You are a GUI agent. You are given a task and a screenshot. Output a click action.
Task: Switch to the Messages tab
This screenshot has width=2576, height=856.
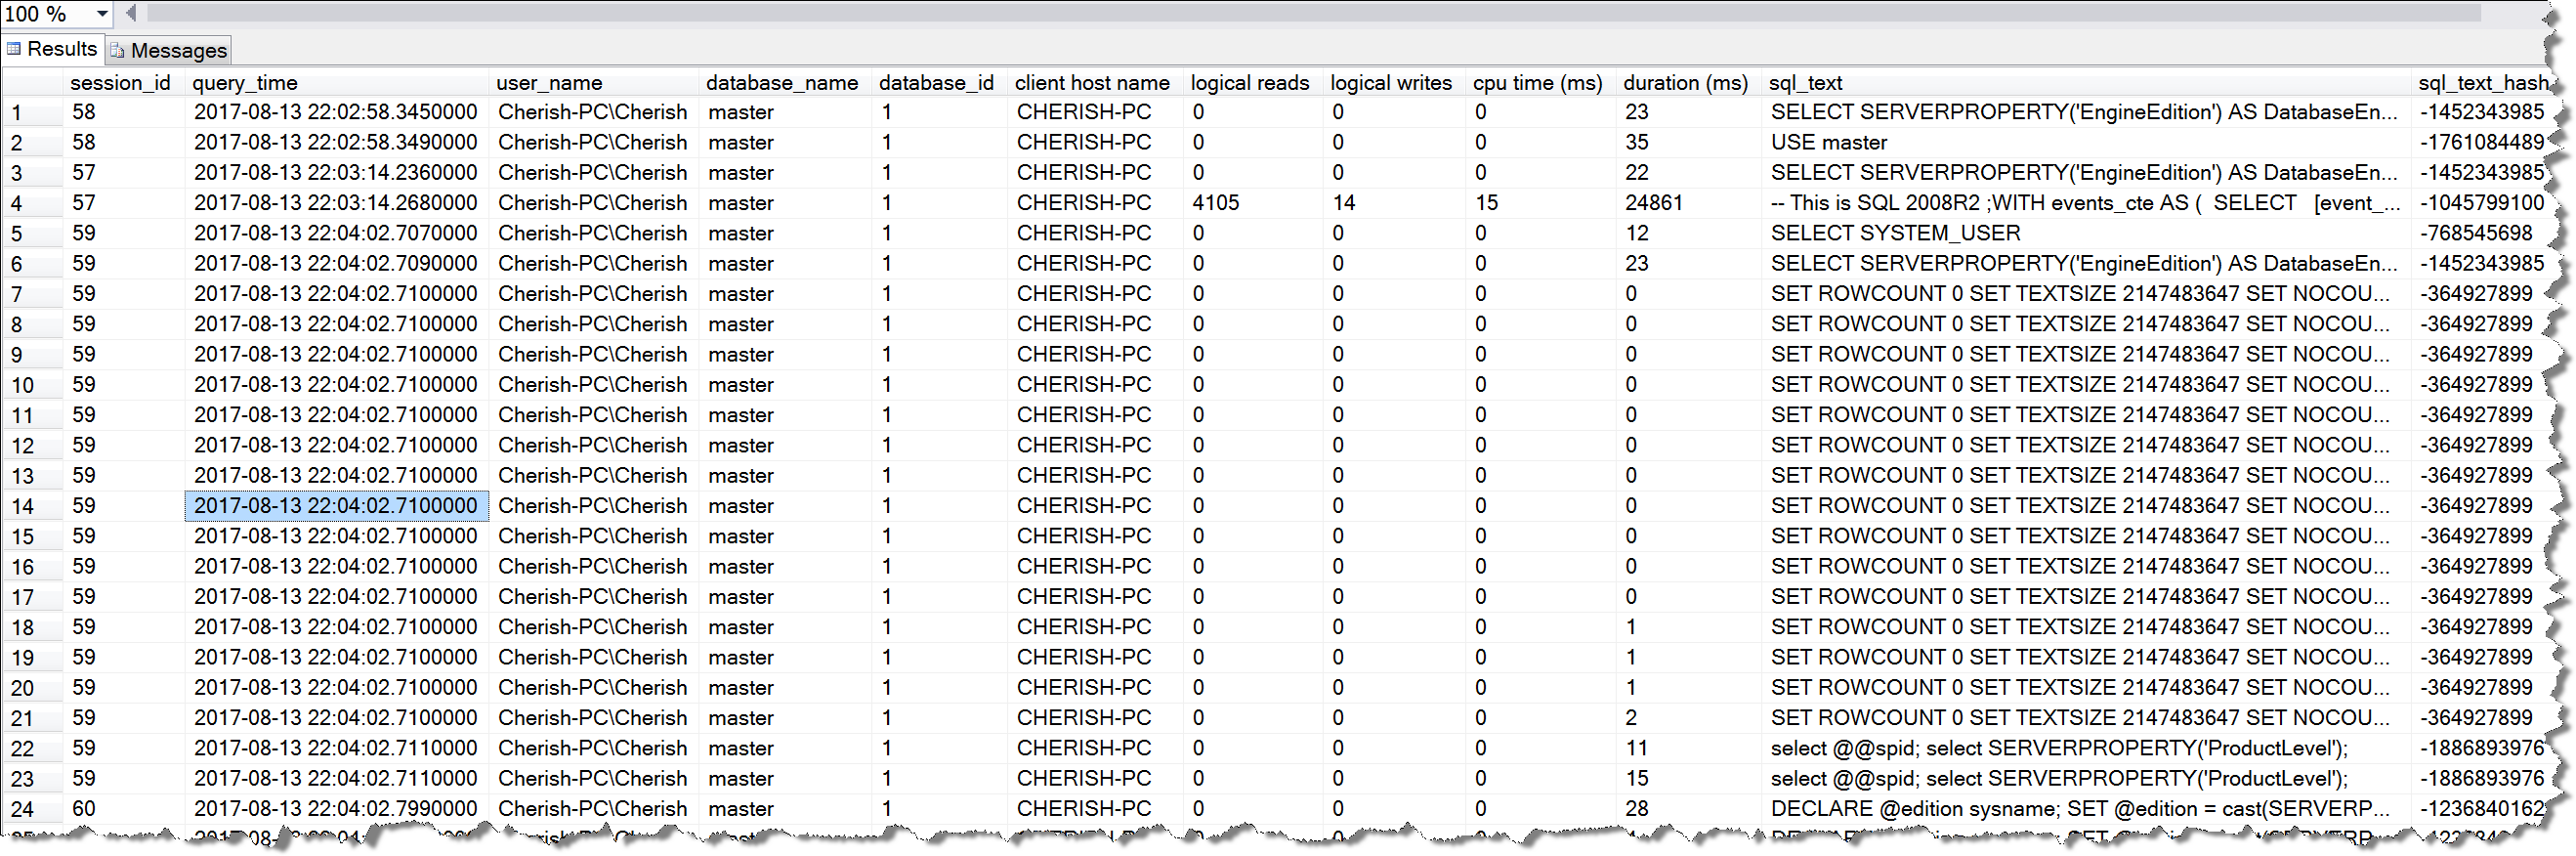169,50
